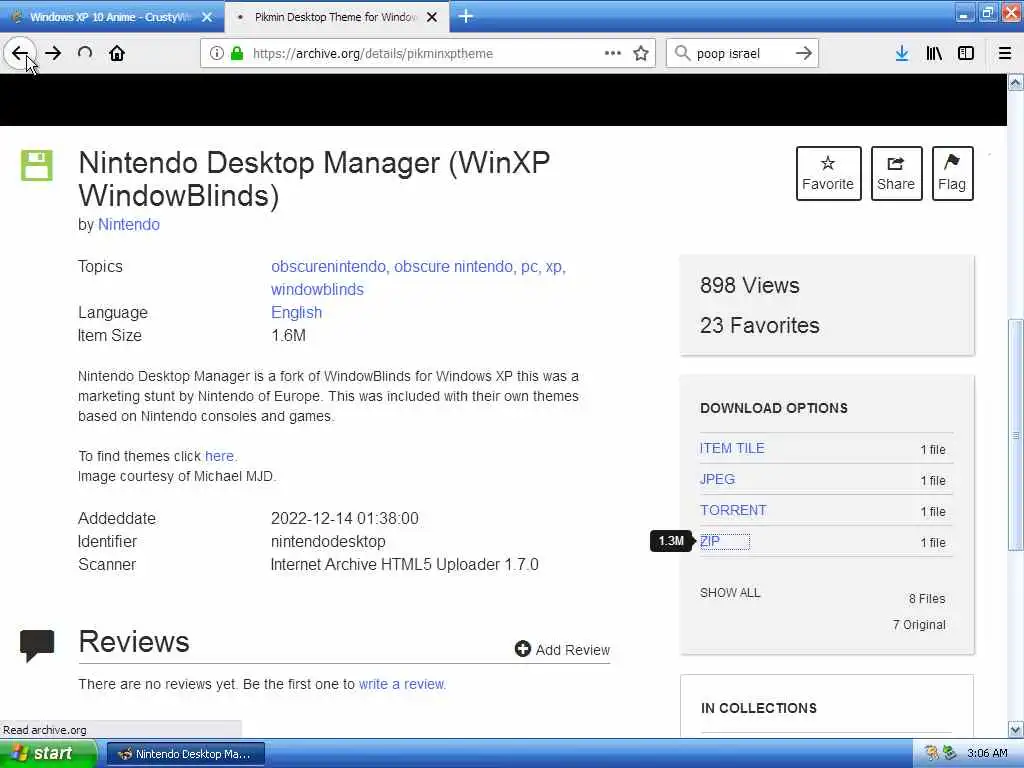Select Nintendo Desktop Ma... taskbar button
Viewport: 1024px width, 768px height.
pyautogui.click(x=185, y=754)
